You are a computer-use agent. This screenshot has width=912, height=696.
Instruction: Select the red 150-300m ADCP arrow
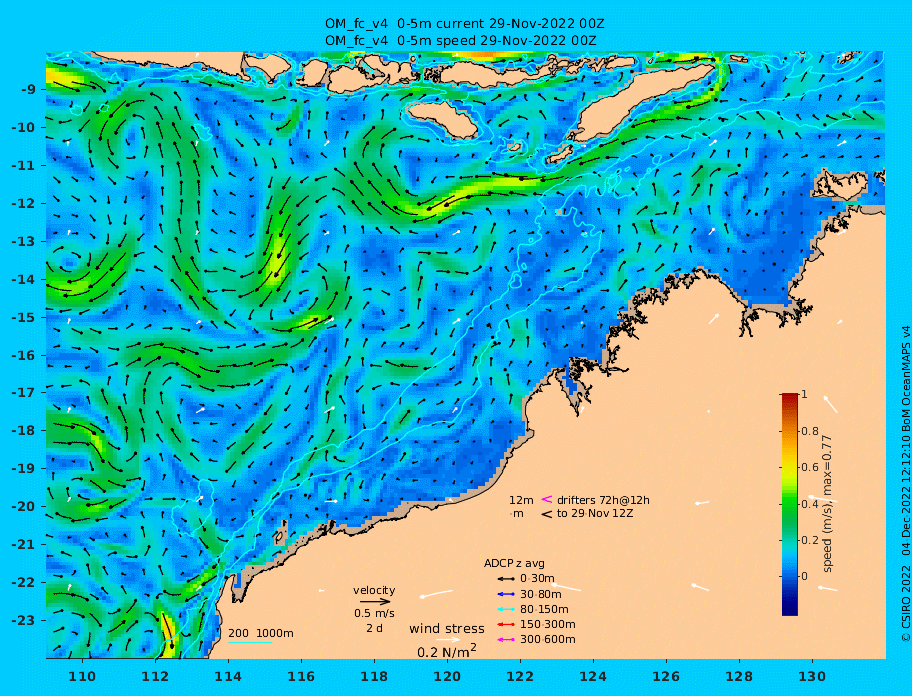tap(506, 625)
